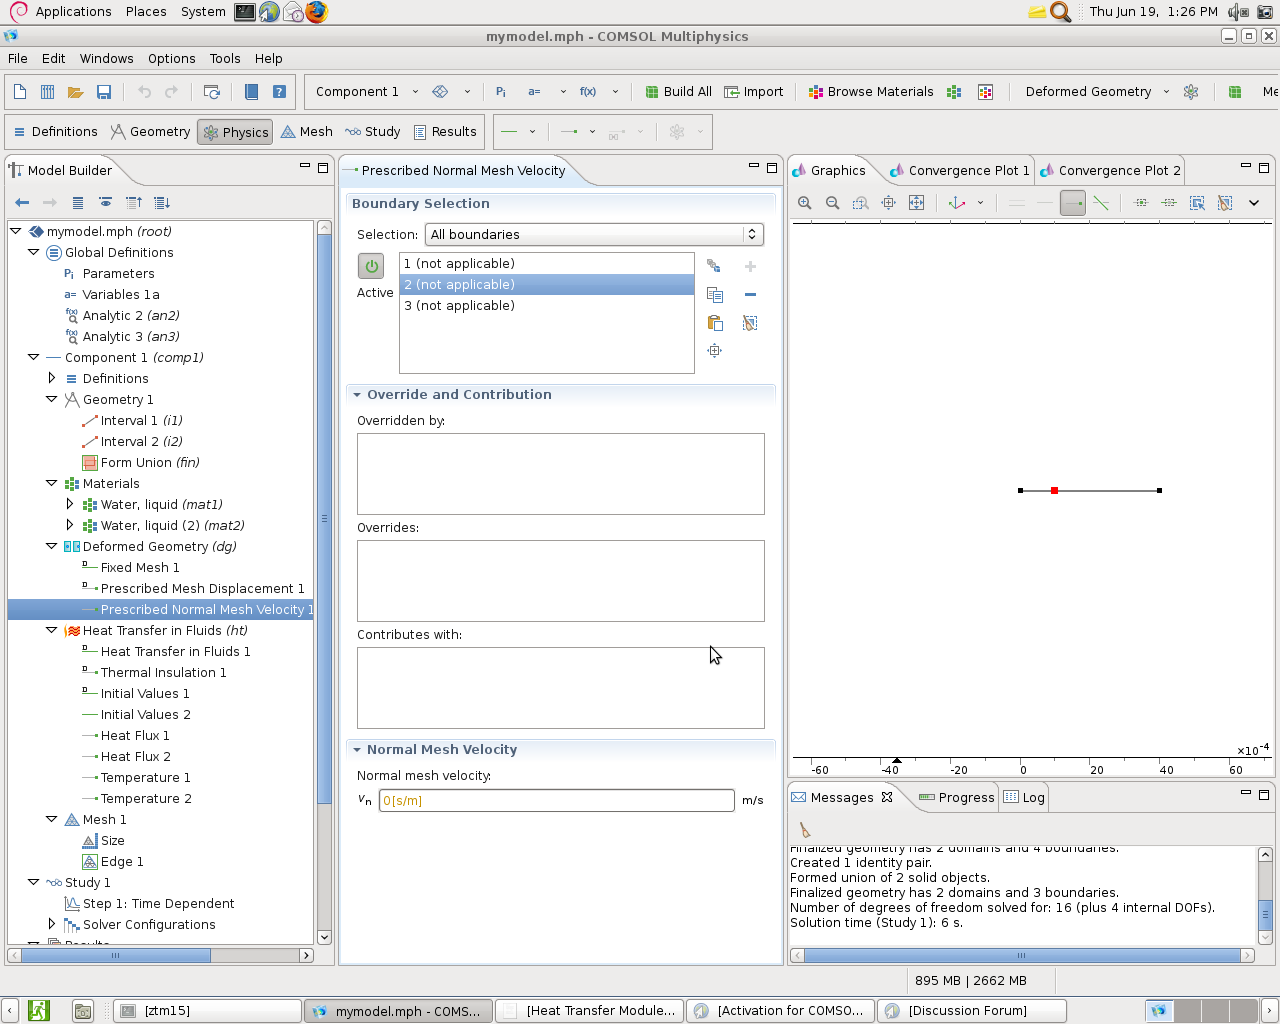Click Browse Materials button

(871, 92)
